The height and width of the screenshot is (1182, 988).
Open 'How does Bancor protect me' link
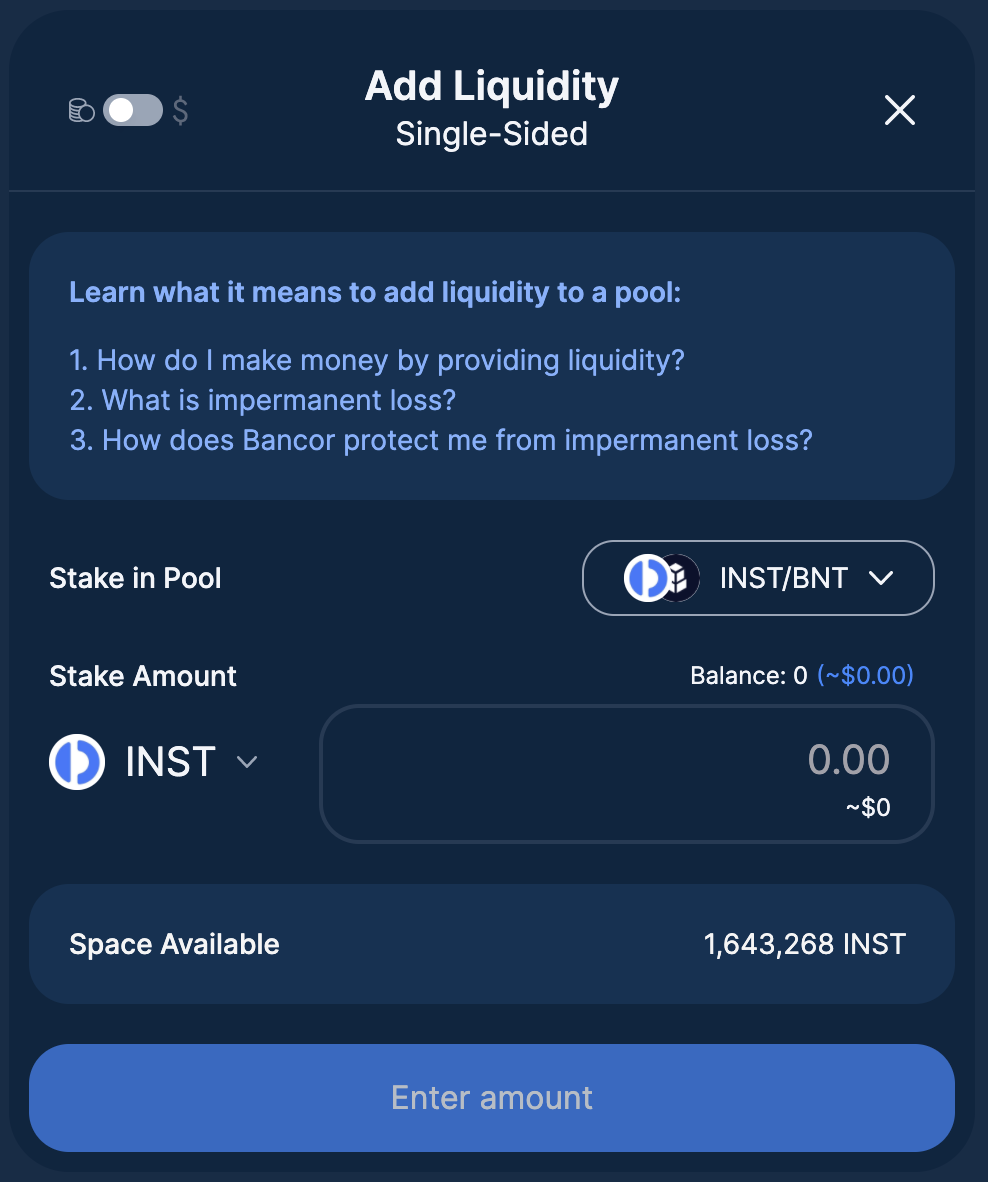point(442,440)
